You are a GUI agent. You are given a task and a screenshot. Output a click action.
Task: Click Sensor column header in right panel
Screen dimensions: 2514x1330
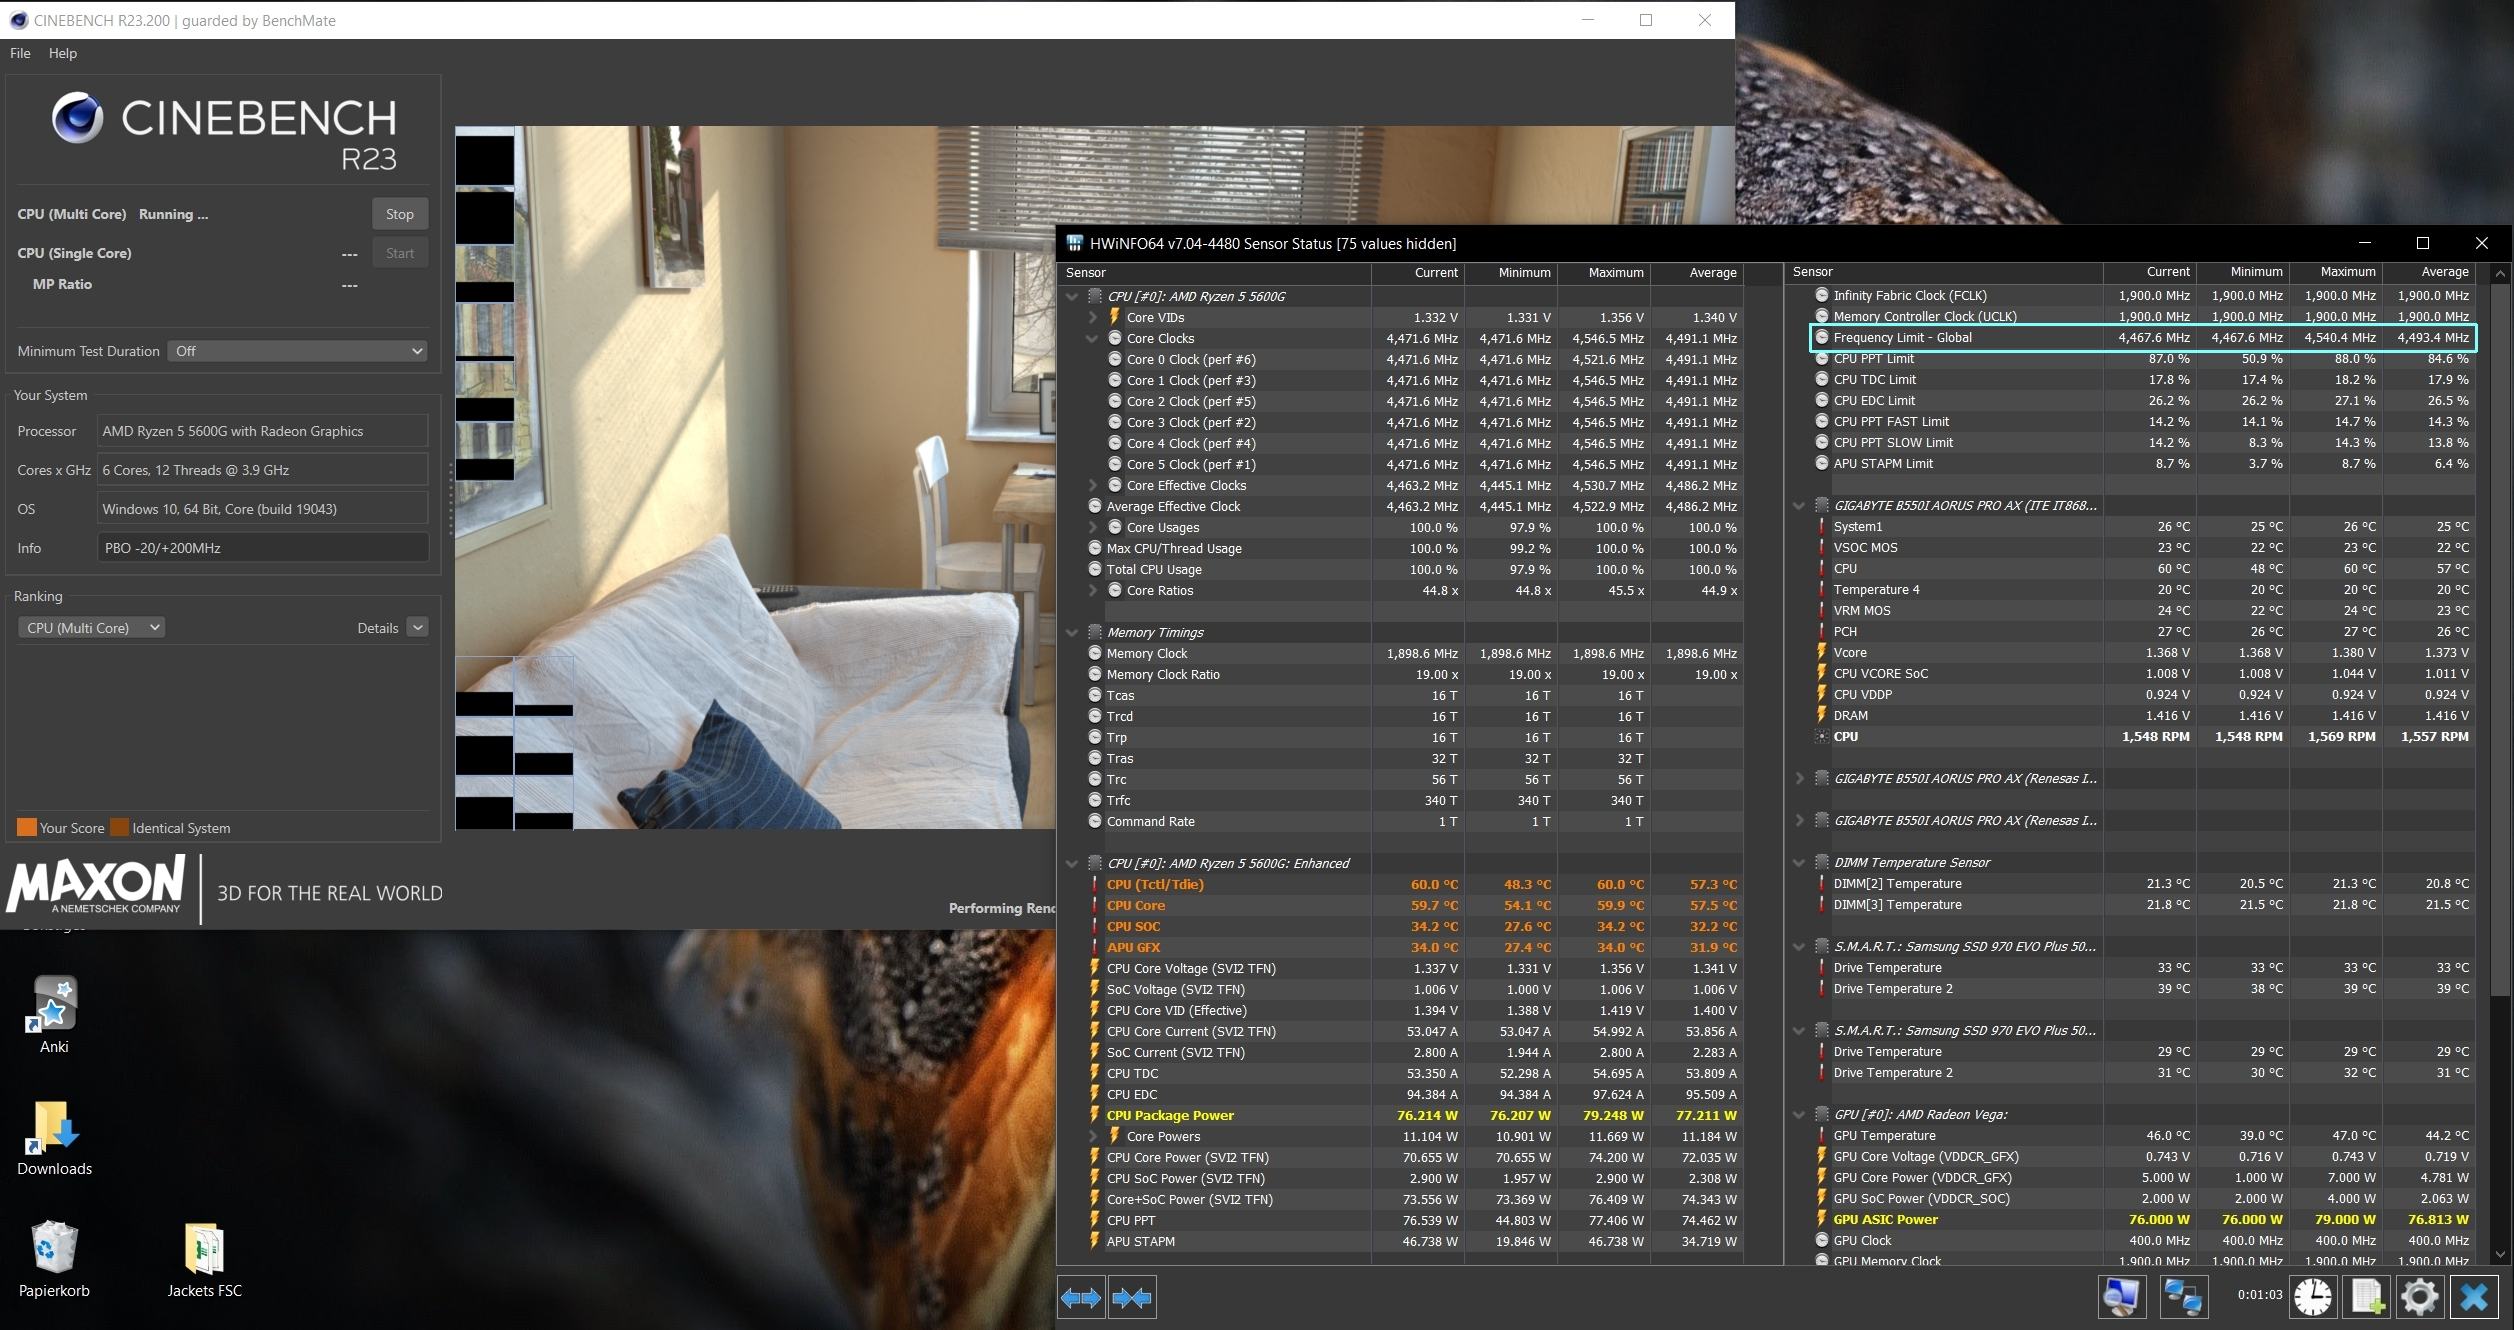1944,272
